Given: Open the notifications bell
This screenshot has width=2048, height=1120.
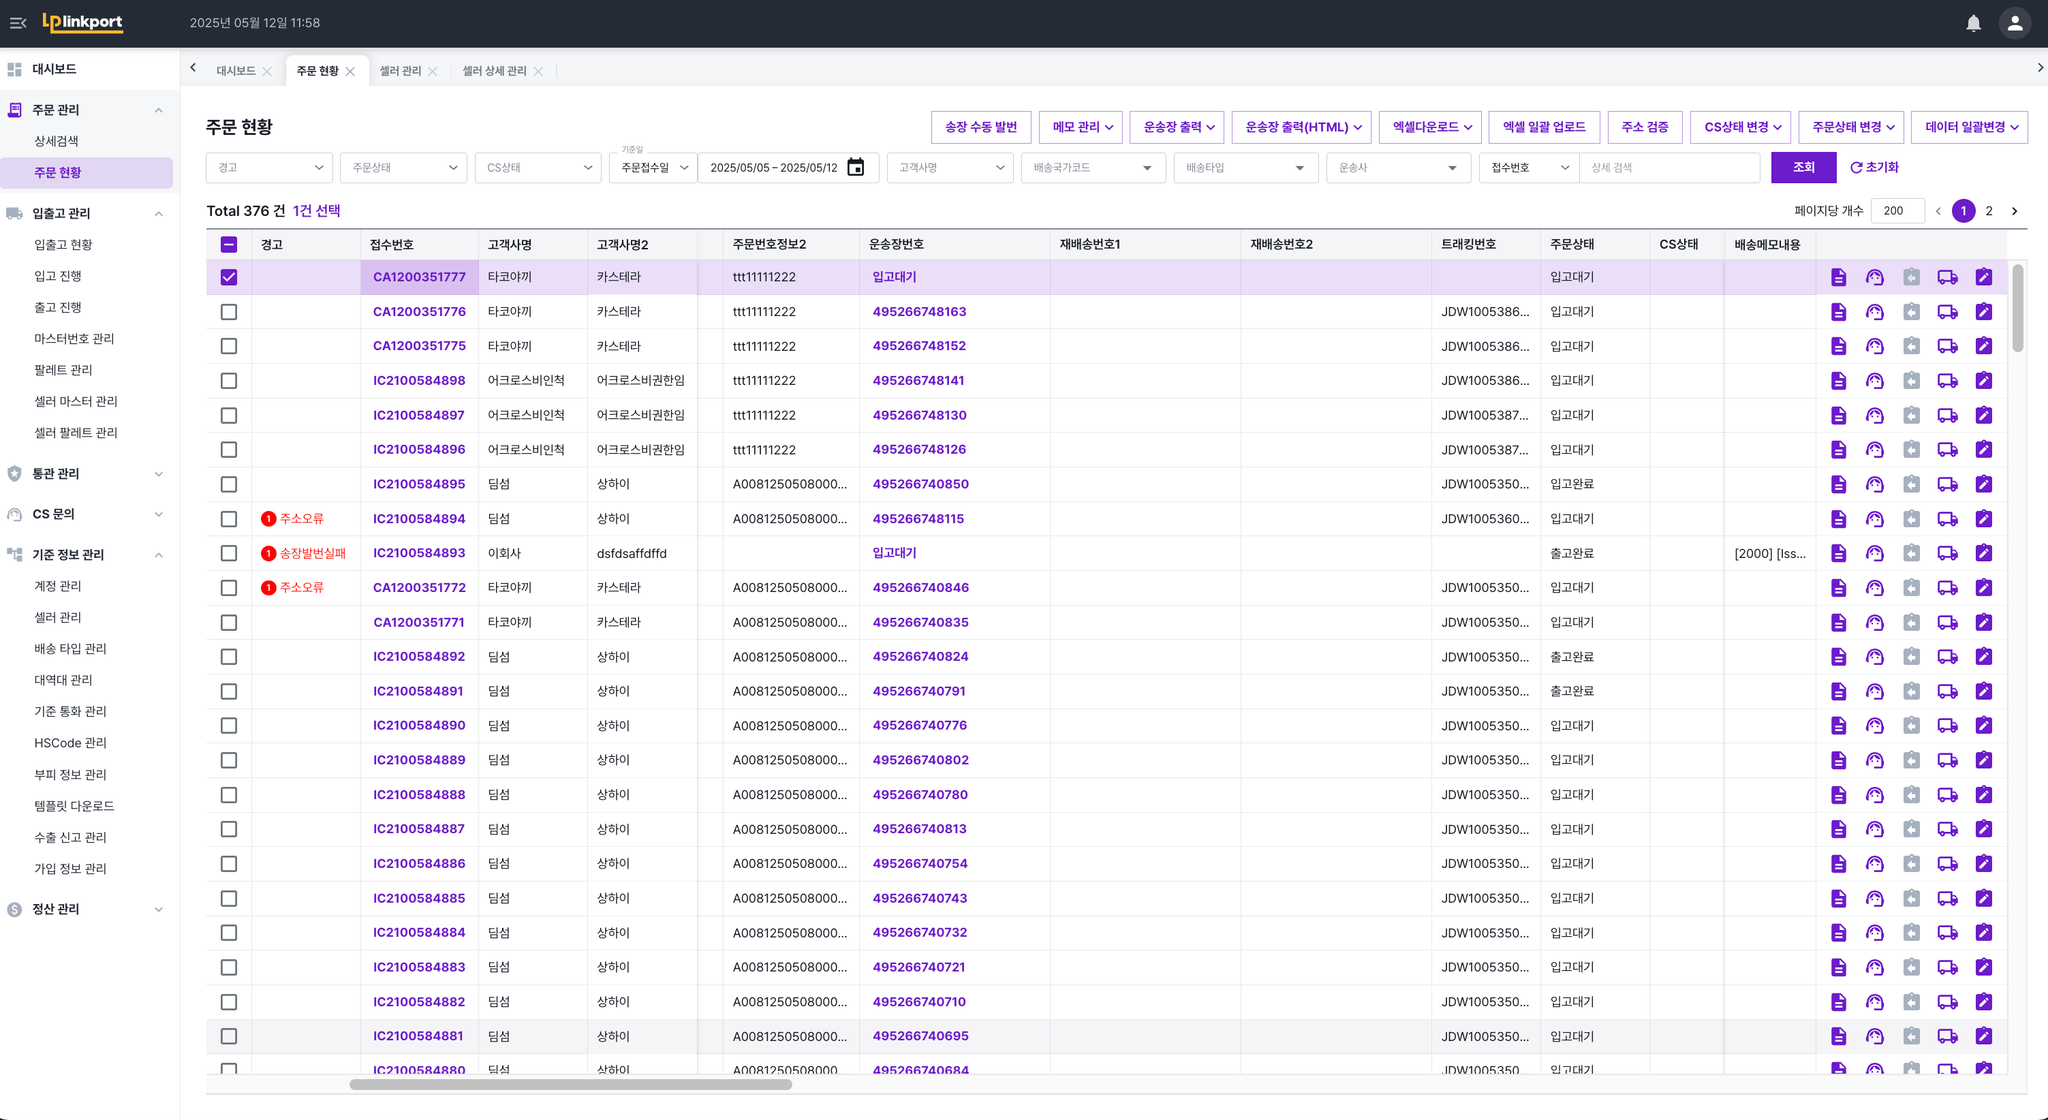Looking at the screenshot, I should pos(1973,23).
